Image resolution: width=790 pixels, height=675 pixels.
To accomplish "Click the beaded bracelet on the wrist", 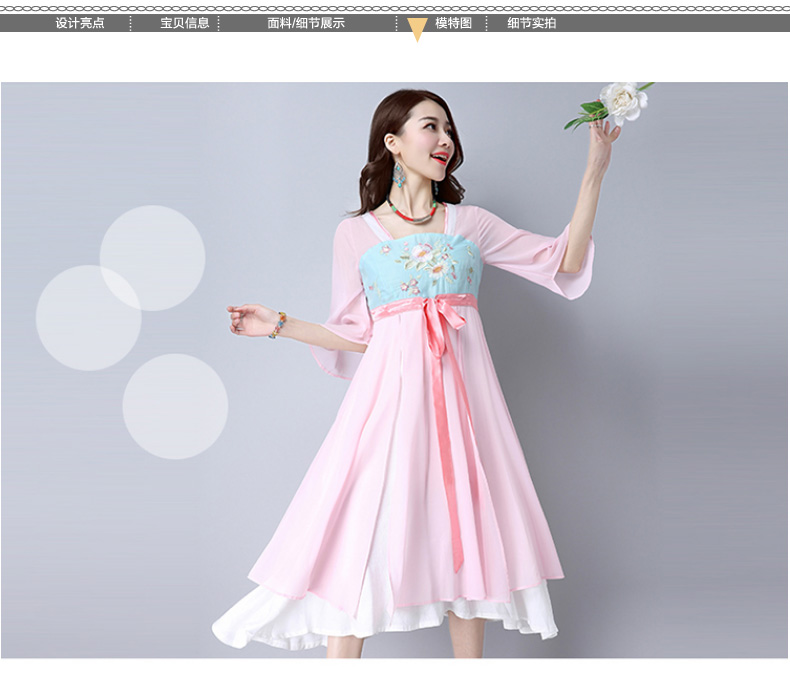I will tap(277, 325).
